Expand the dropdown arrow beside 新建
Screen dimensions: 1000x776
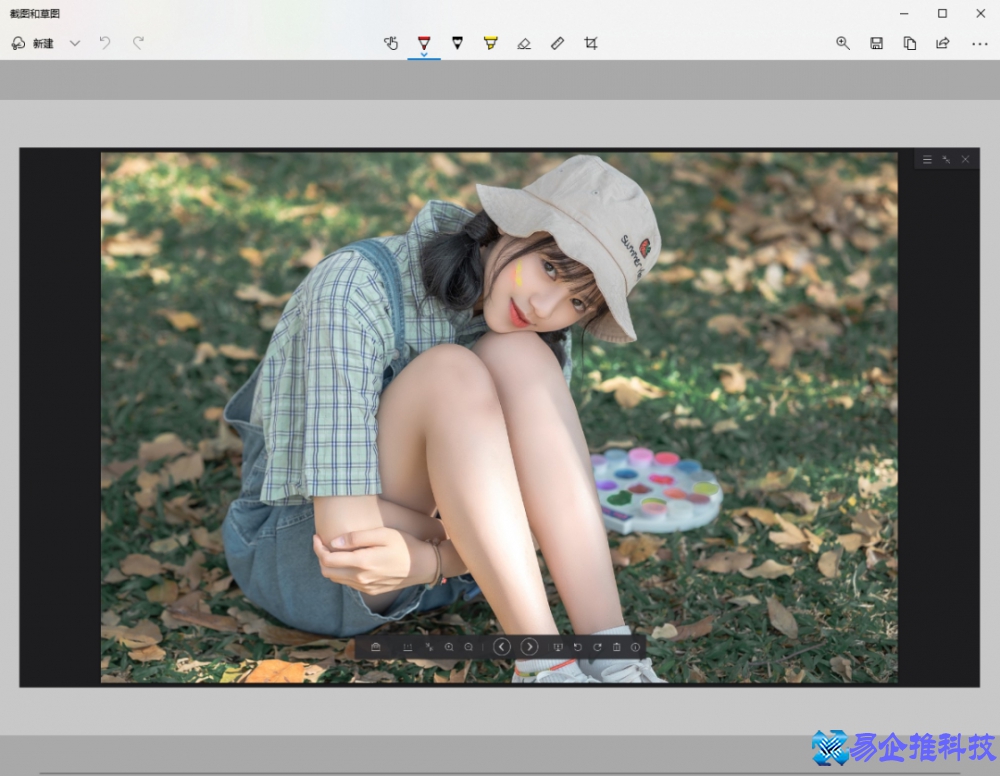point(75,44)
